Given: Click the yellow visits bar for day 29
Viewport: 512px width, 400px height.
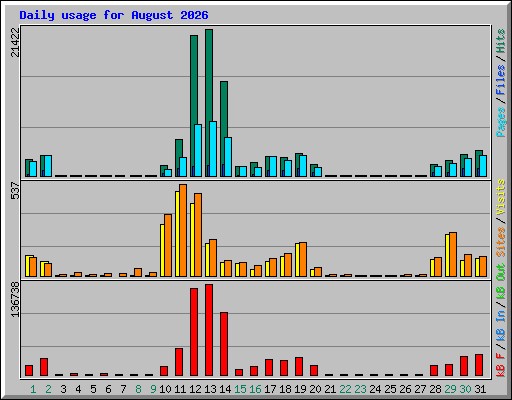Looking at the screenshot, I should coord(447,256).
